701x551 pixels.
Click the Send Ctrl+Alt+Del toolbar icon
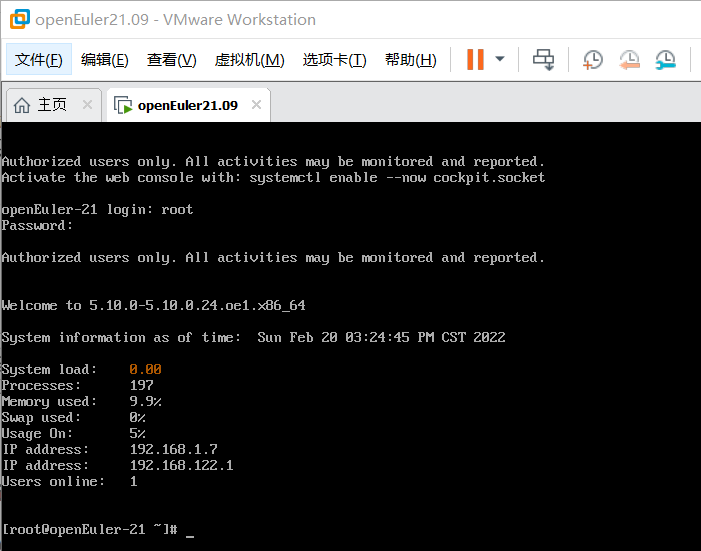click(x=544, y=59)
